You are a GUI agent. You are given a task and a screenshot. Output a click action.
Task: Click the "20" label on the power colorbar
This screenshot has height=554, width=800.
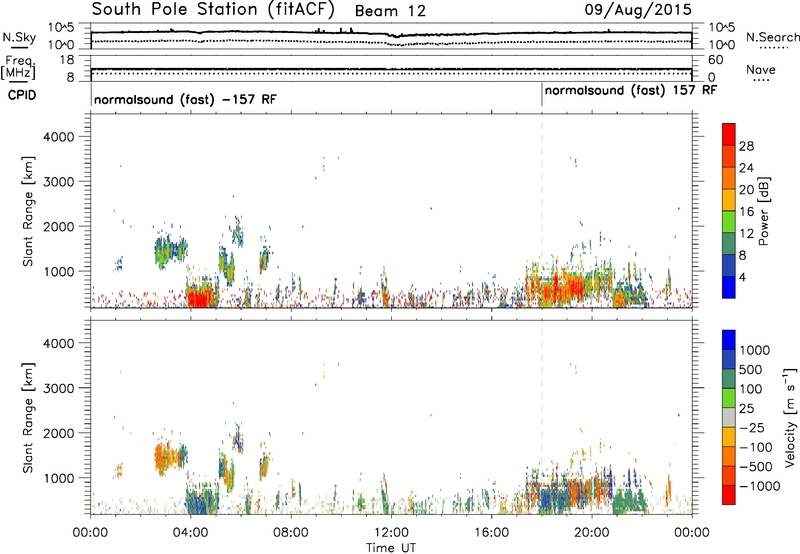(746, 190)
